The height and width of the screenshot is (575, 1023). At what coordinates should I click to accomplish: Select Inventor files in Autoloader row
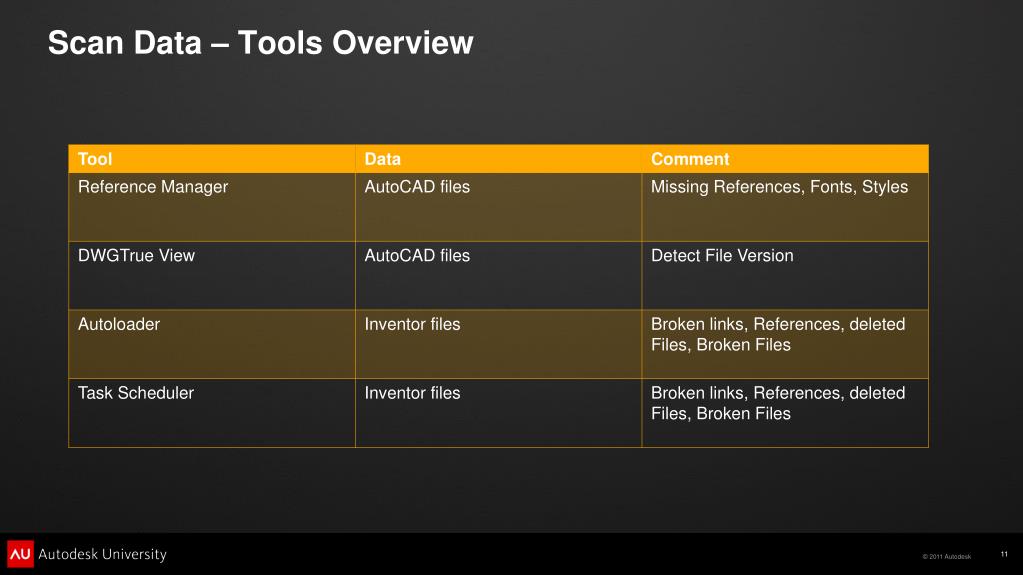[412, 324]
